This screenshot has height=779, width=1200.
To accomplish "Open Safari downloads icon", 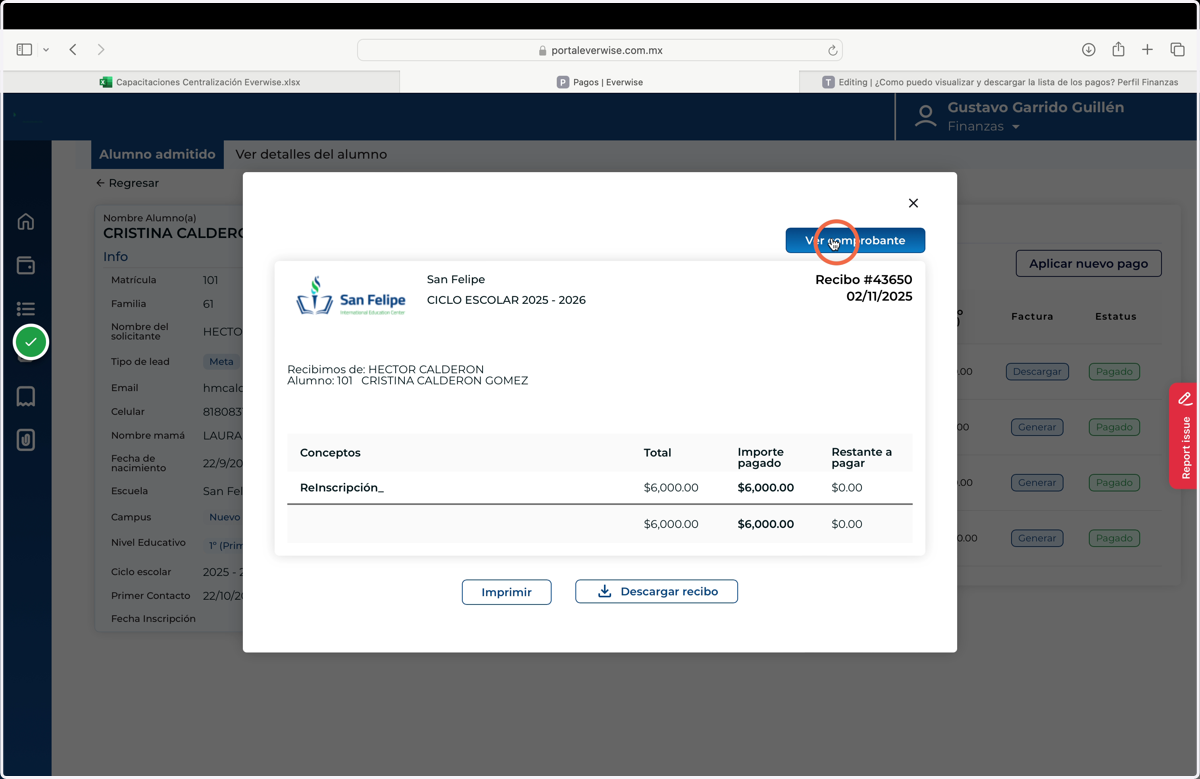I will point(1089,50).
